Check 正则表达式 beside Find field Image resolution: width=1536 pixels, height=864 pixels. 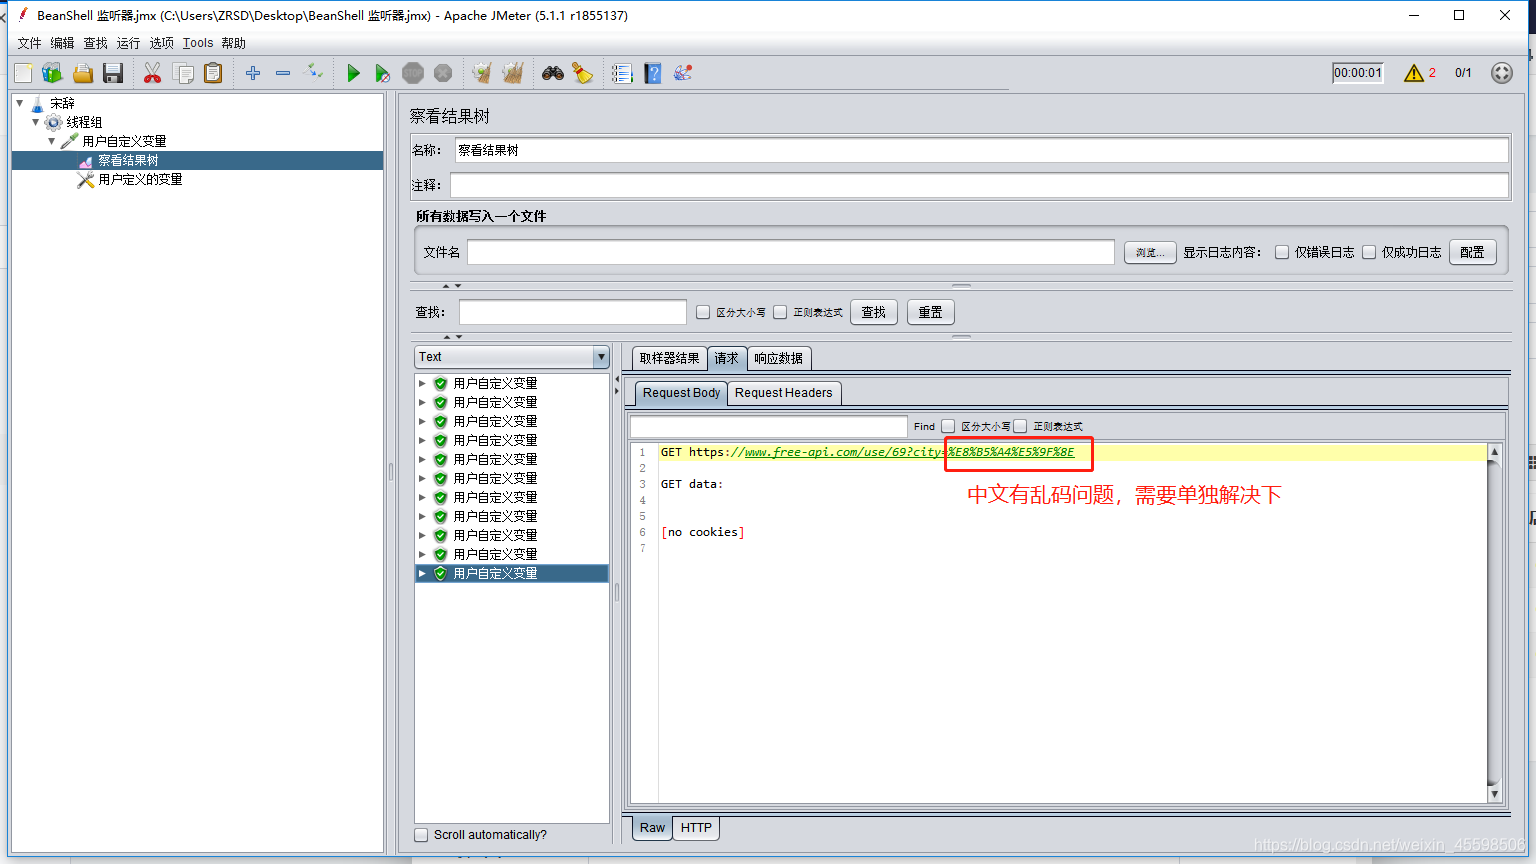1020,426
